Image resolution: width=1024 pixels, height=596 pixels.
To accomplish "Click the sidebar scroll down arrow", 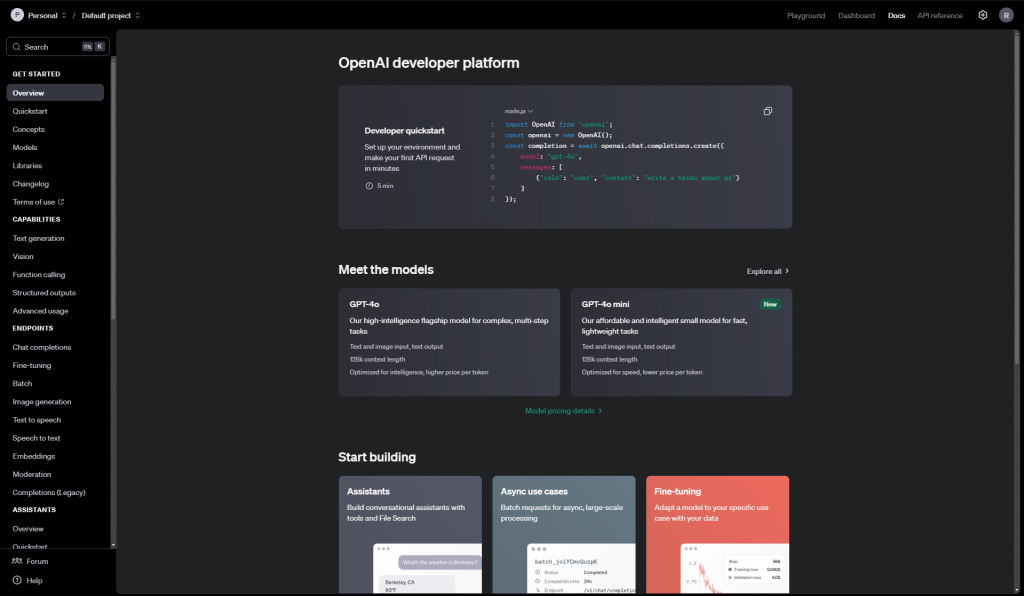I will click(x=113, y=545).
